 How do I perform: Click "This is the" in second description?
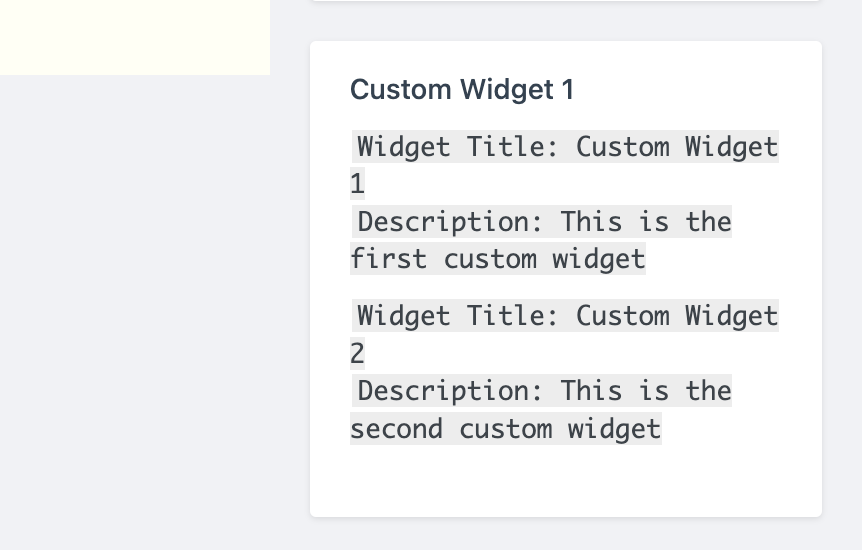click(646, 390)
